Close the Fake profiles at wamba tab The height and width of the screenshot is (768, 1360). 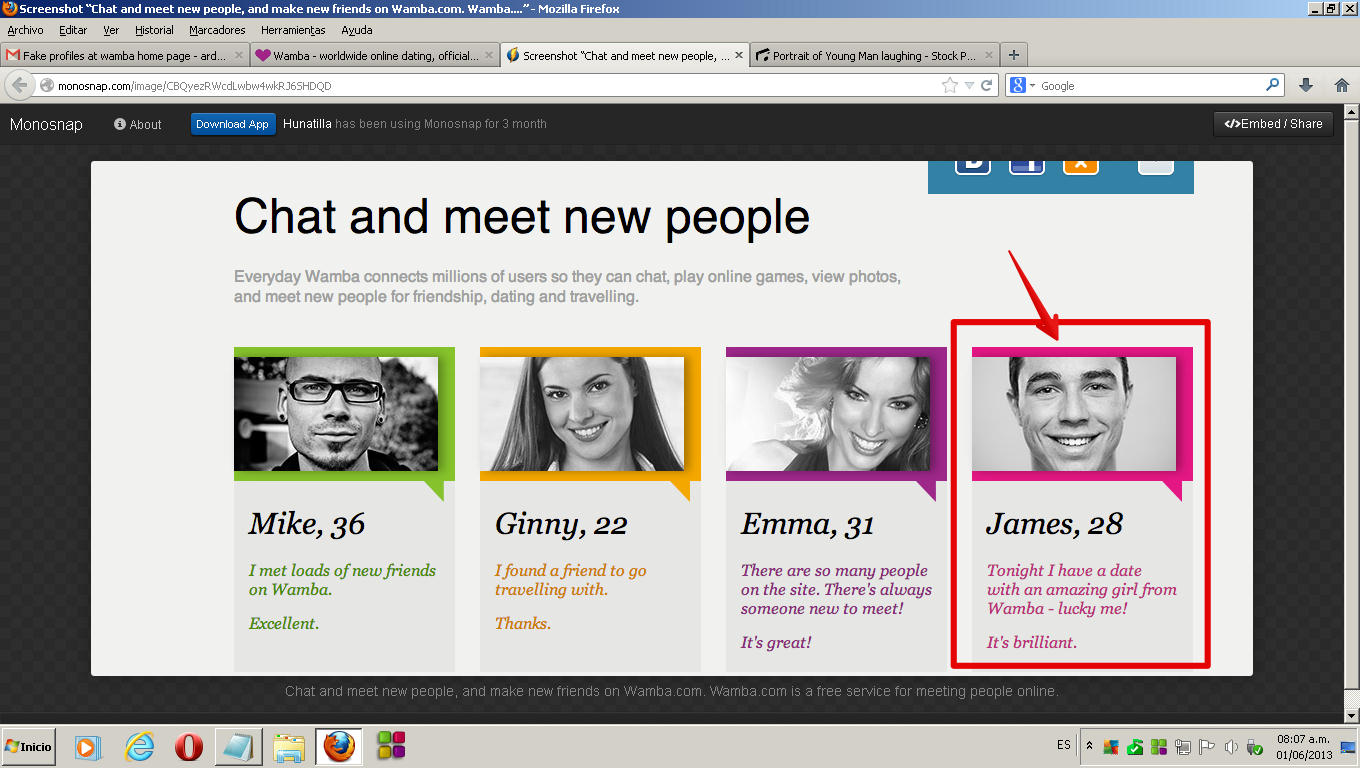point(239,56)
